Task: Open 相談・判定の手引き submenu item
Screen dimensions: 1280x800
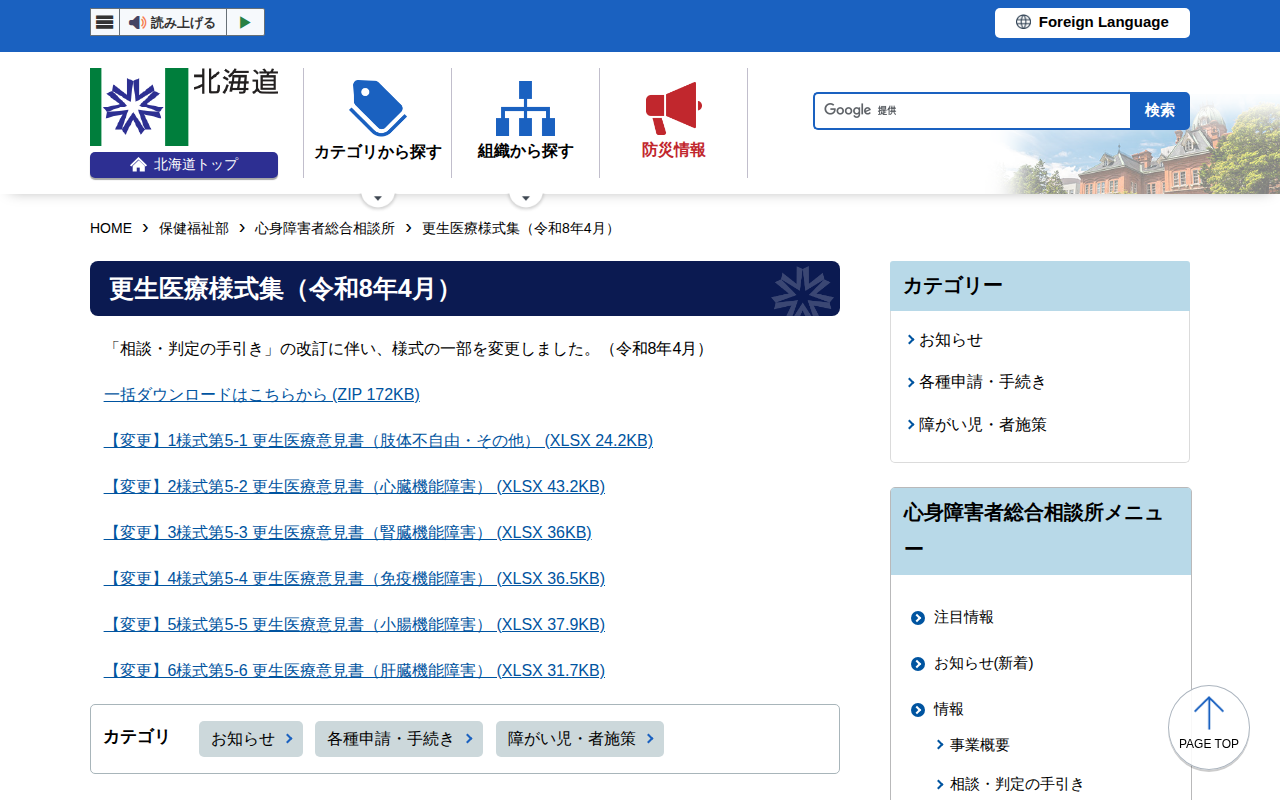Action: pyautogui.click(x=1017, y=784)
